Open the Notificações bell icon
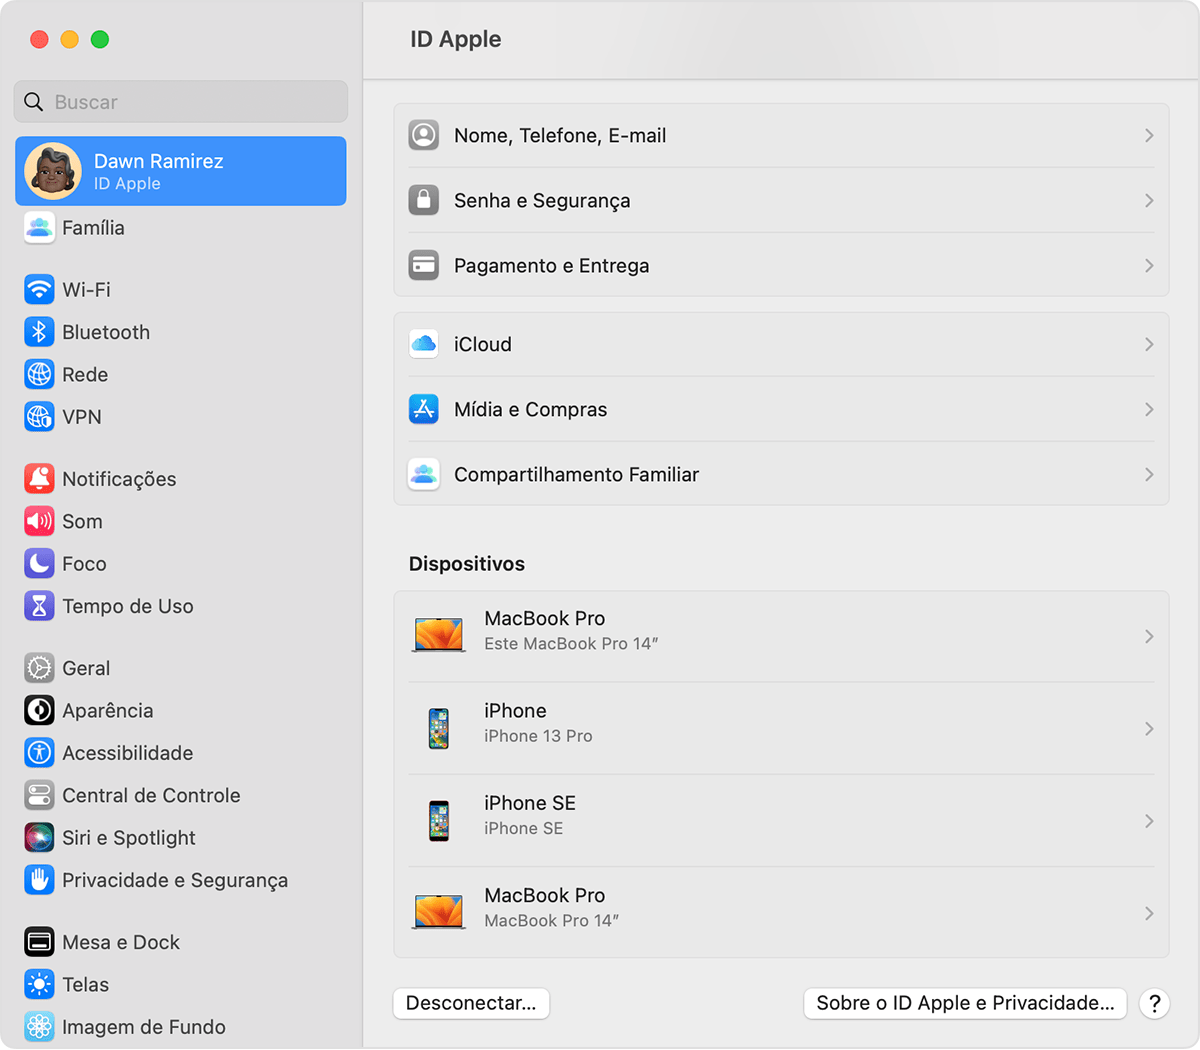Image resolution: width=1200 pixels, height=1050 pixels. 39,479
